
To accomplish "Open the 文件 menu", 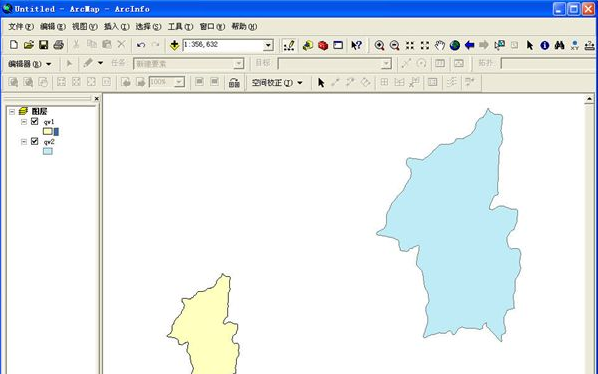I will pos(21,26).
